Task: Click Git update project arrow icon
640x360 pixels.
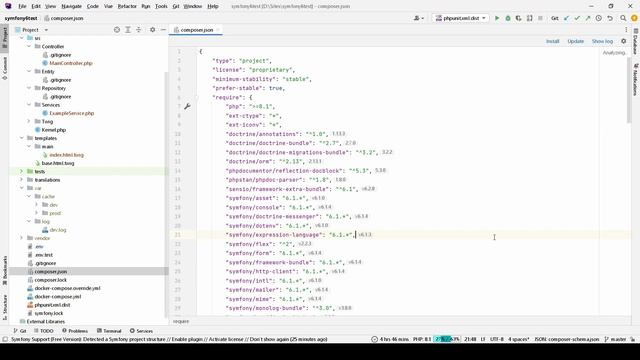Action: [566, 18]
